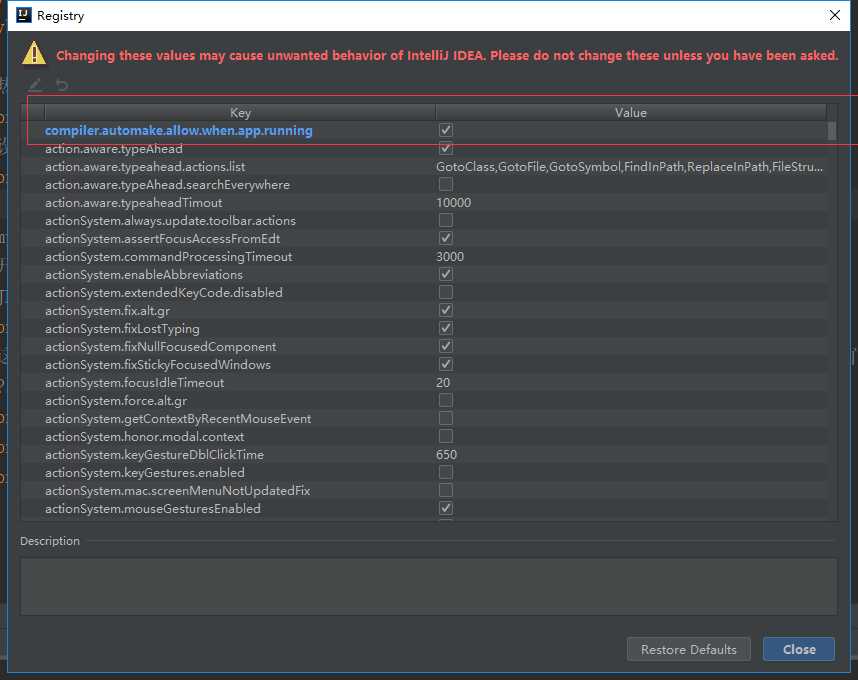Select the action.aware.typeahead.actions.list key

(x=145, y=167)
